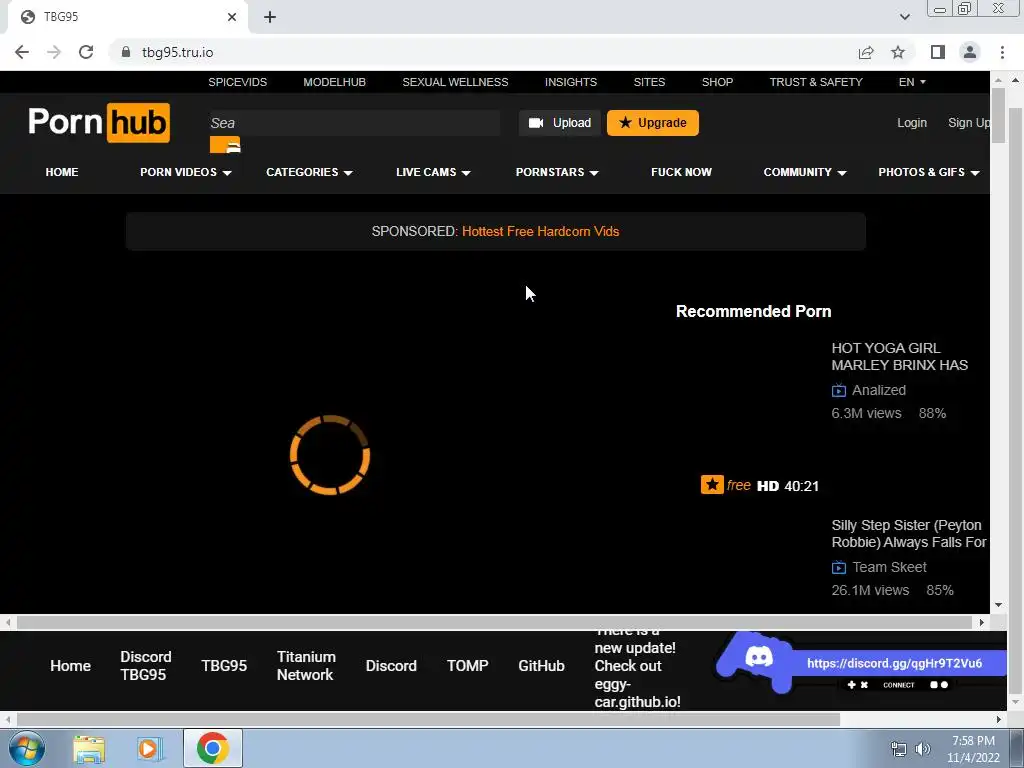Expand the PHOTOS & GIFS dropdown
This screenshot has height=768, width=1024.
(x=928, y=172)
